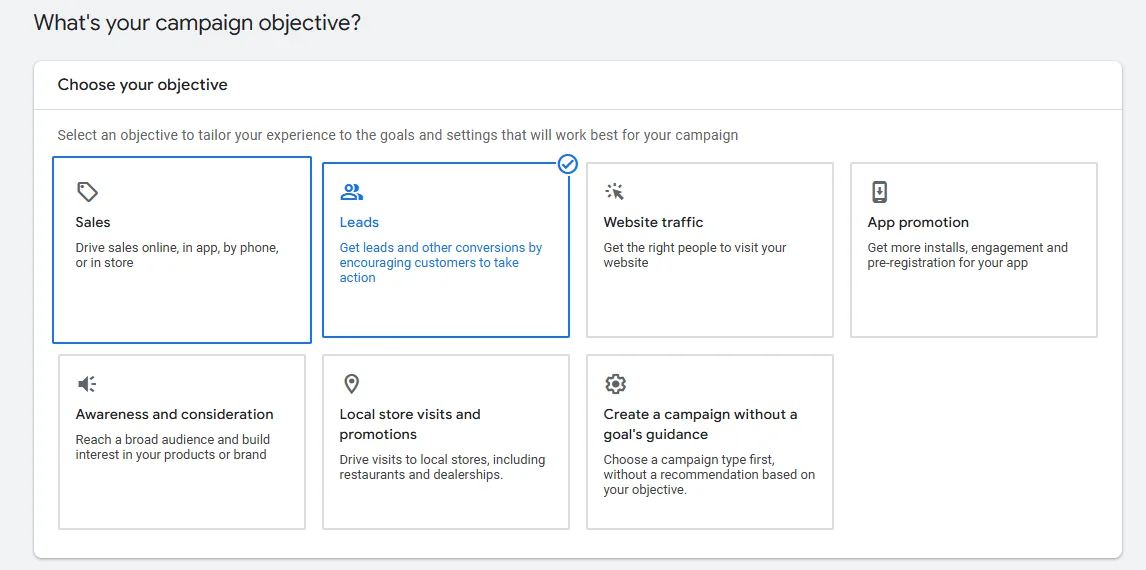The image size is (1146, 570).
Task: Click 'Choose a campaign type first' description
Action: pos(709,475)
